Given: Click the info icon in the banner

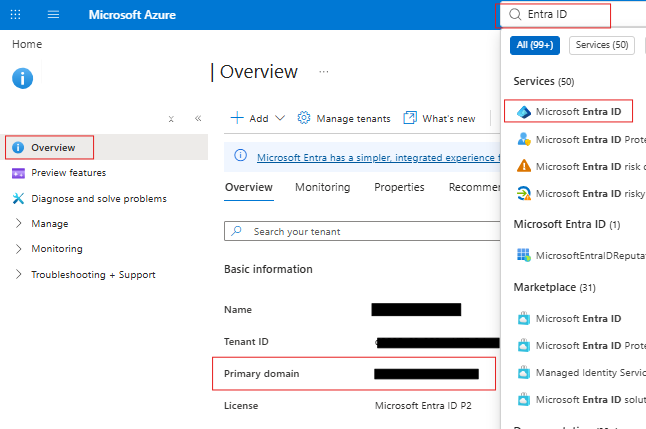Looking at the screenshot, I should (x=241, y=155).
